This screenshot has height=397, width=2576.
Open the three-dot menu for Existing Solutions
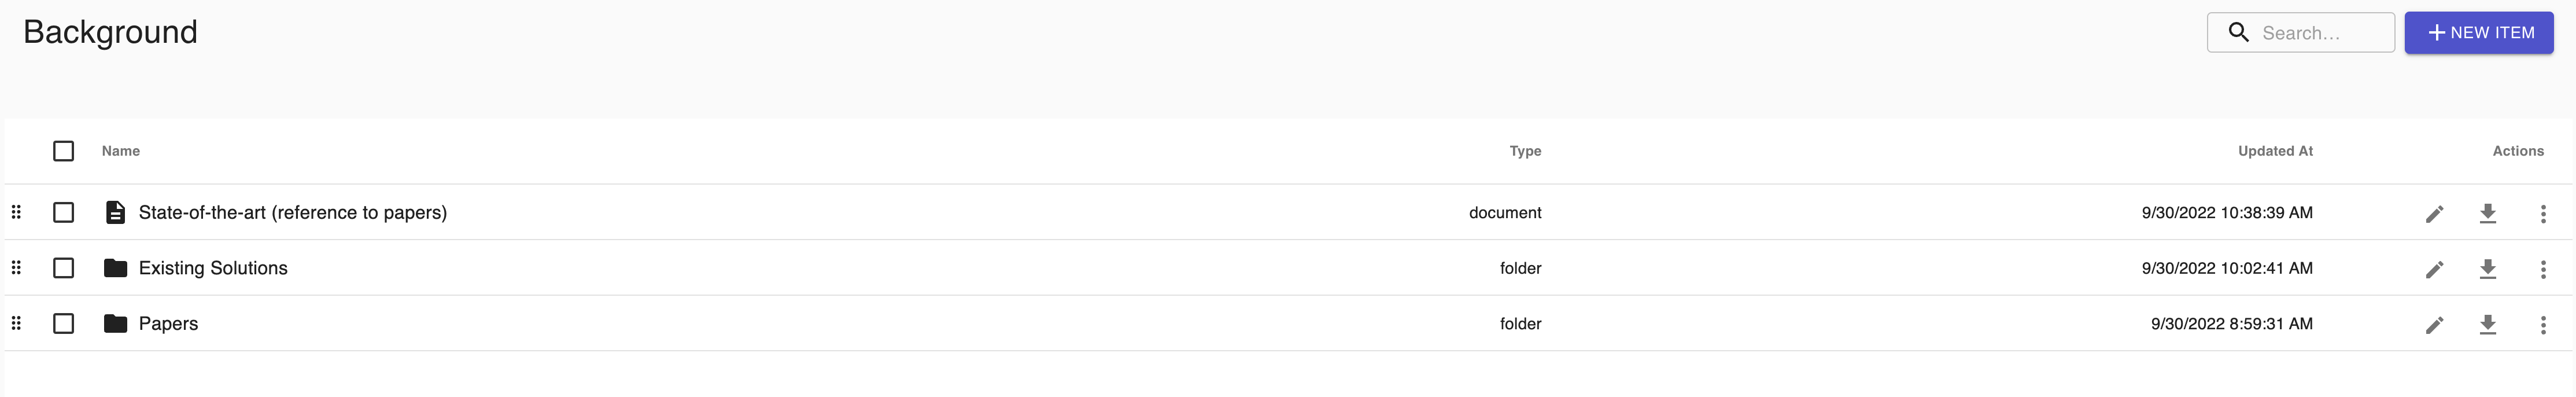2543,268
